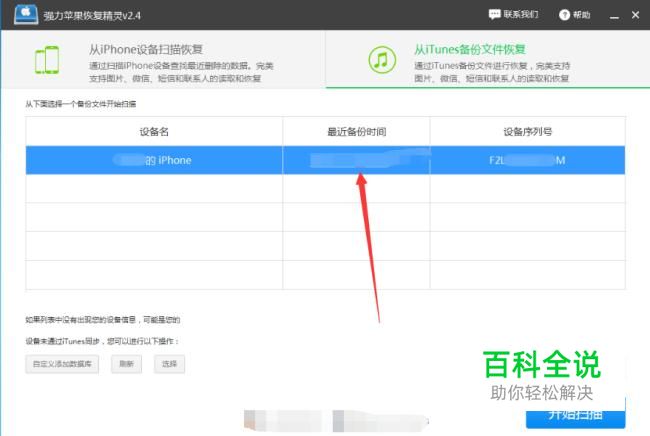Click the green iTunes music note icon
This screenshot has width=650, height=436.
[x=382, y=60]
